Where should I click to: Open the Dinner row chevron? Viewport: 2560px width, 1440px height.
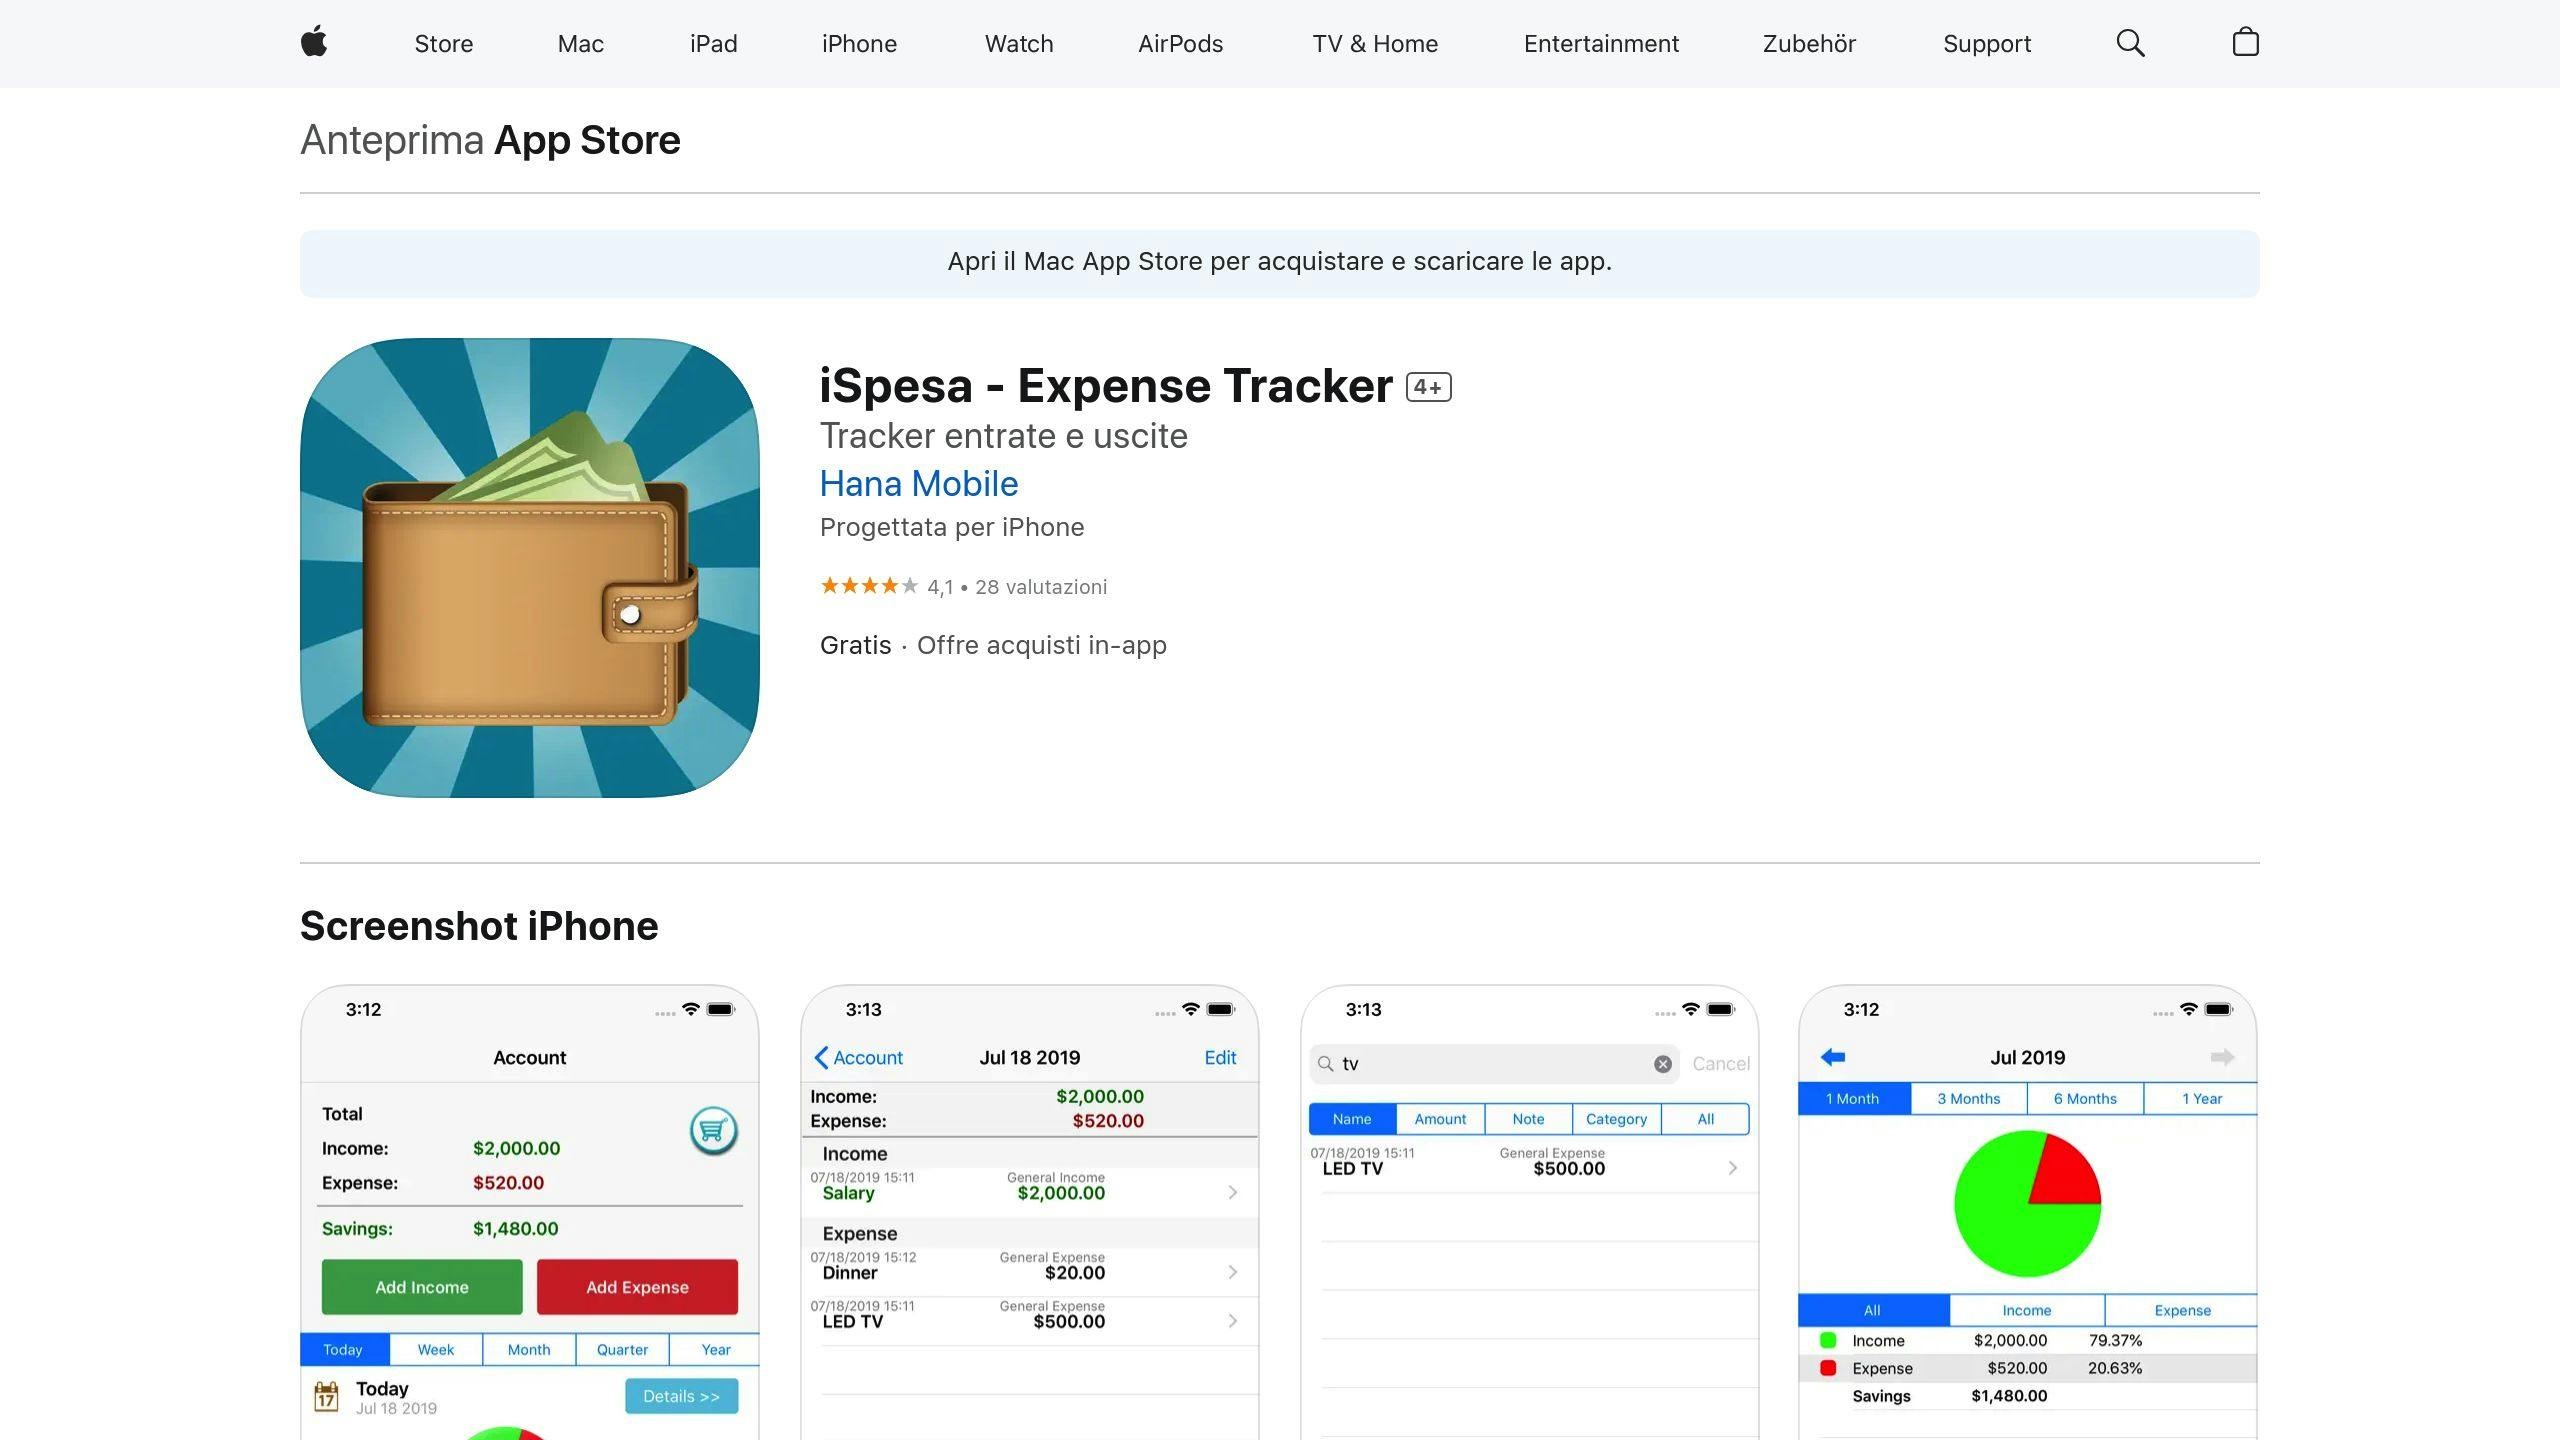1232,1272
